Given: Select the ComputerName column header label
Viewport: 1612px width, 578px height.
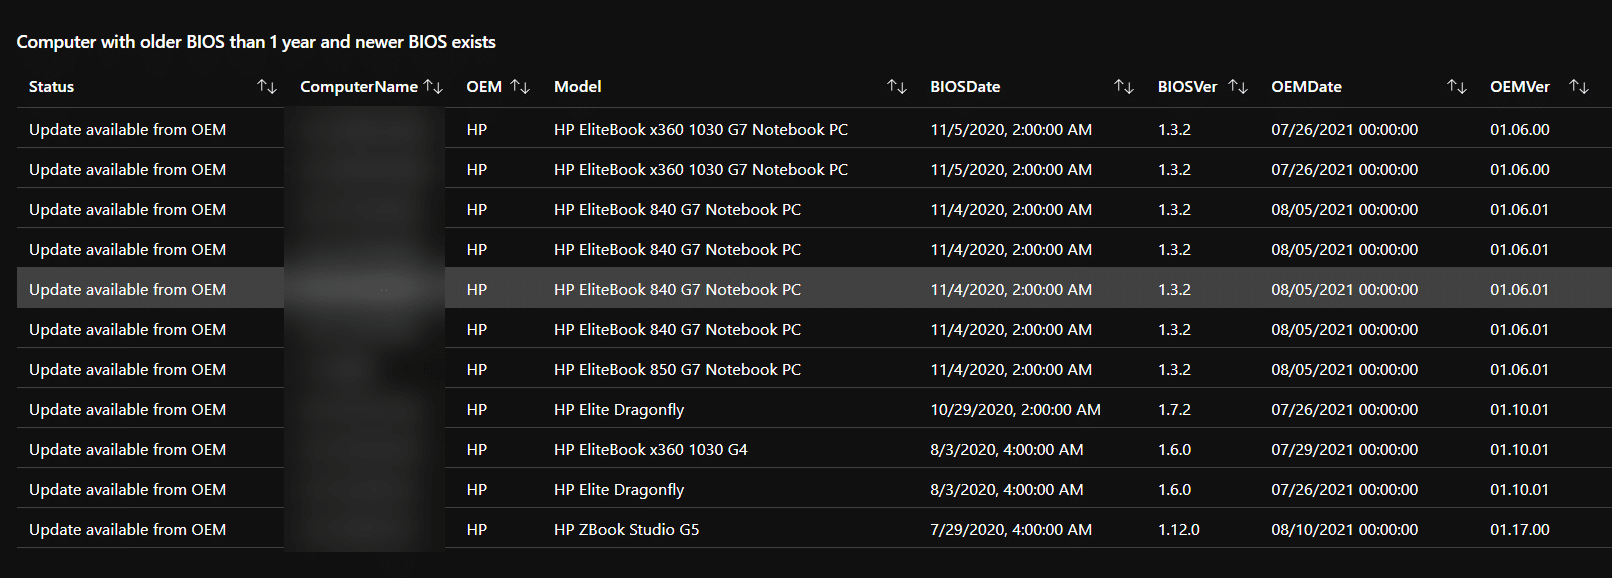Looking at the screenshot, I should point(359,87).
